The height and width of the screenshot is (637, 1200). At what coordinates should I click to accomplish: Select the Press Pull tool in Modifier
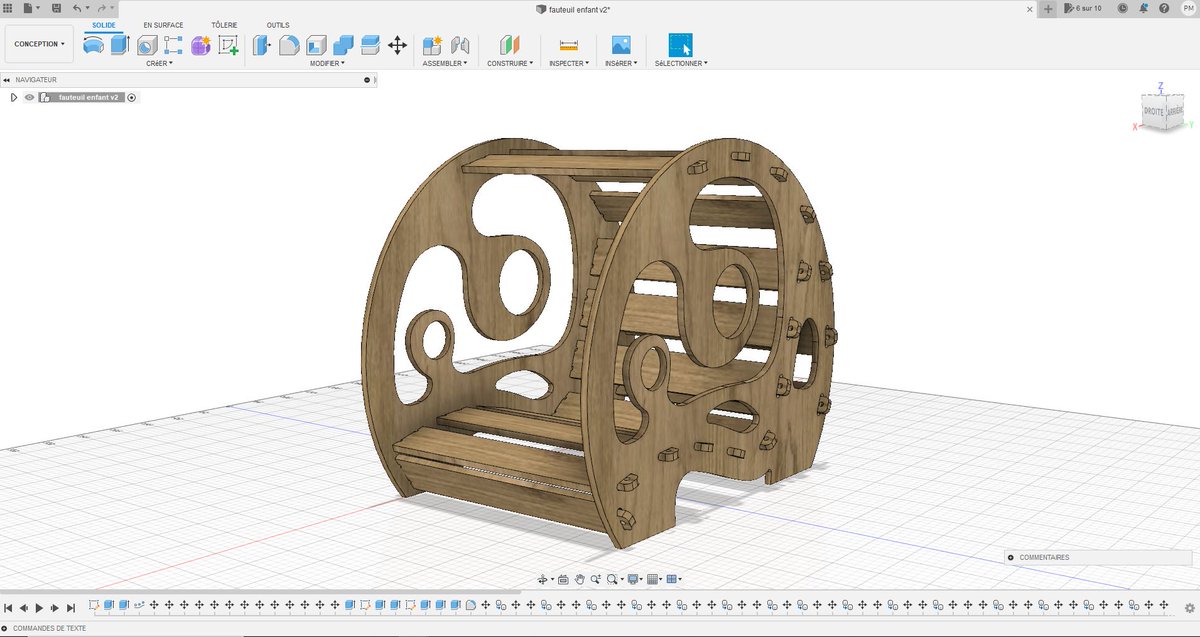click(x=262, y=45)
